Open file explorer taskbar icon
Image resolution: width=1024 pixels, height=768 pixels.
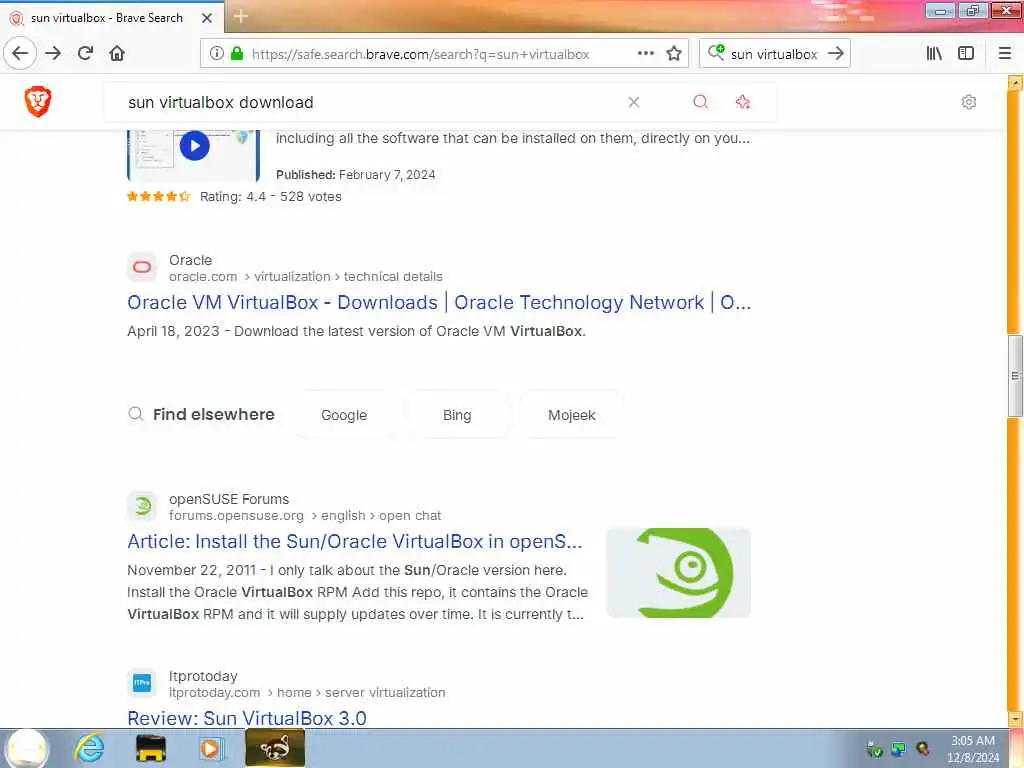point(150,748)
